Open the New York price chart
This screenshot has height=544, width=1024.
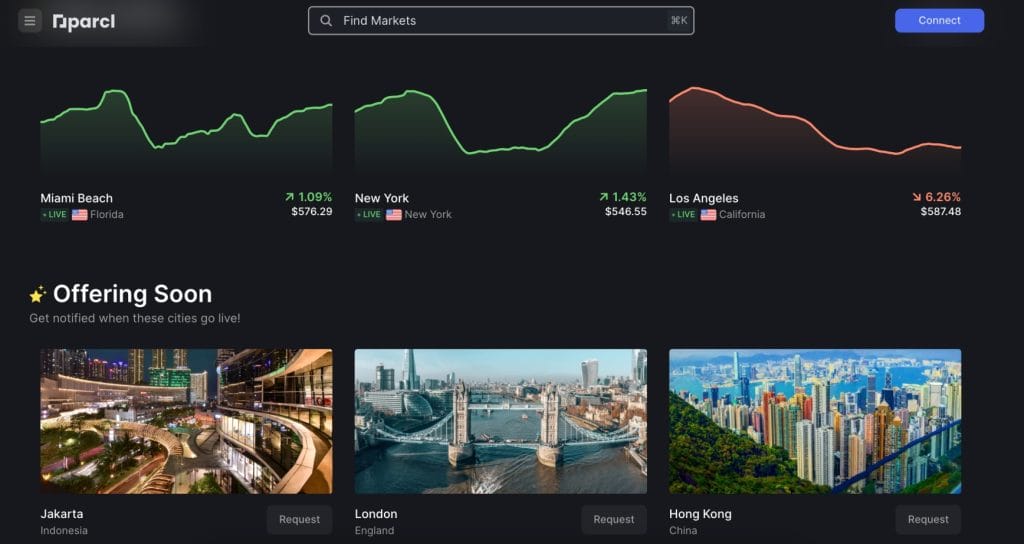(x=500, y=130)
